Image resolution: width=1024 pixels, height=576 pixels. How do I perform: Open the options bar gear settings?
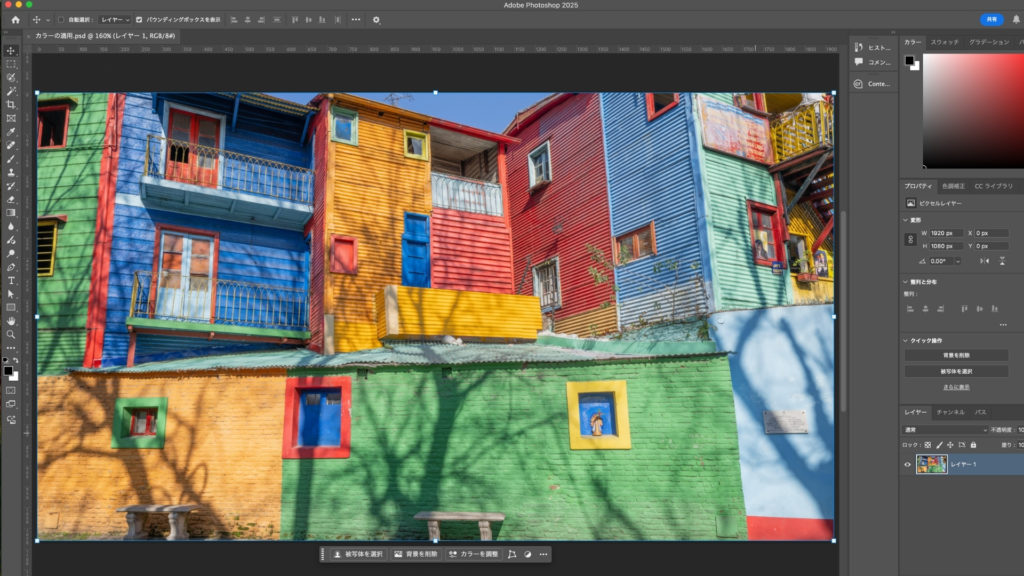tap(376, 19)
